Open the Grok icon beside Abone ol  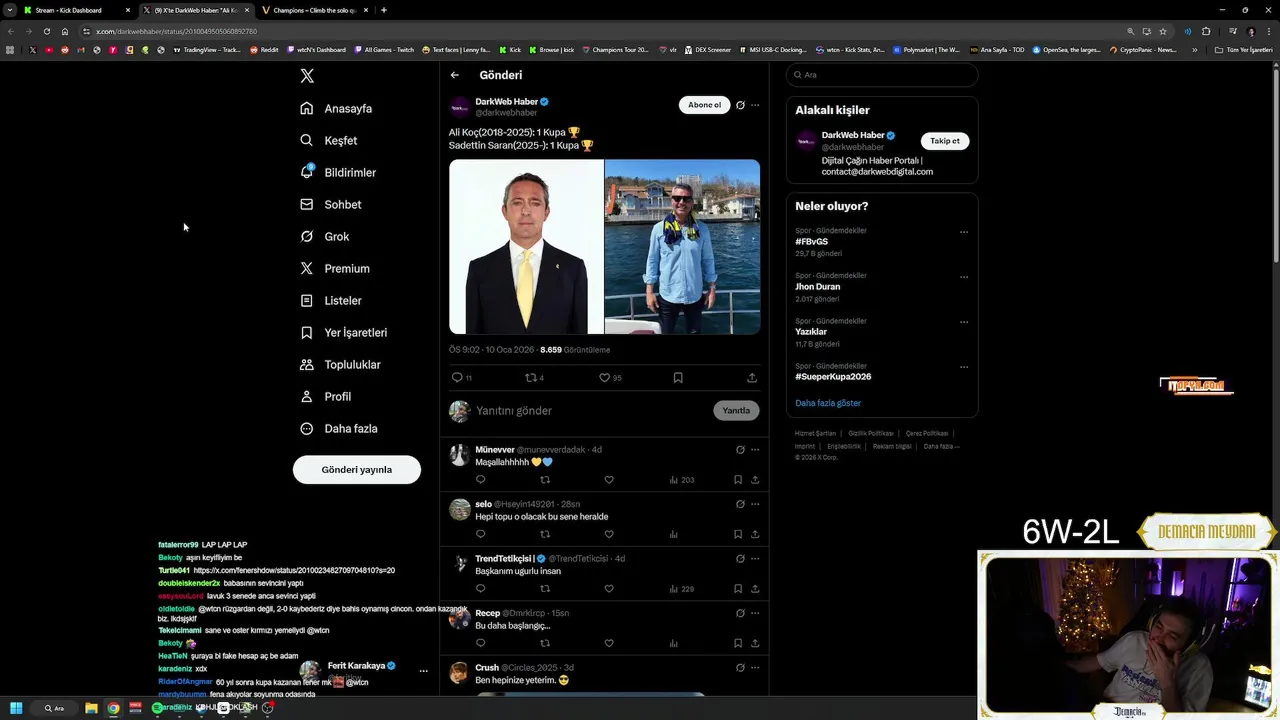tap(740, 105)
